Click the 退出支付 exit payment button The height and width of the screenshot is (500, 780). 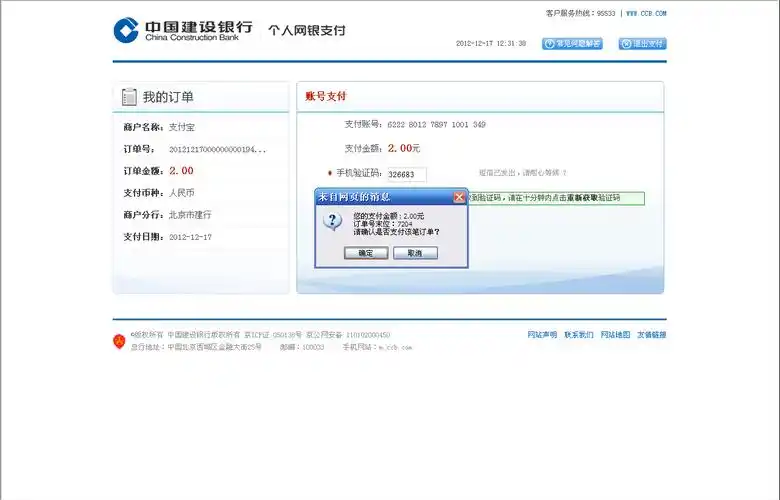tap(642, 44)
